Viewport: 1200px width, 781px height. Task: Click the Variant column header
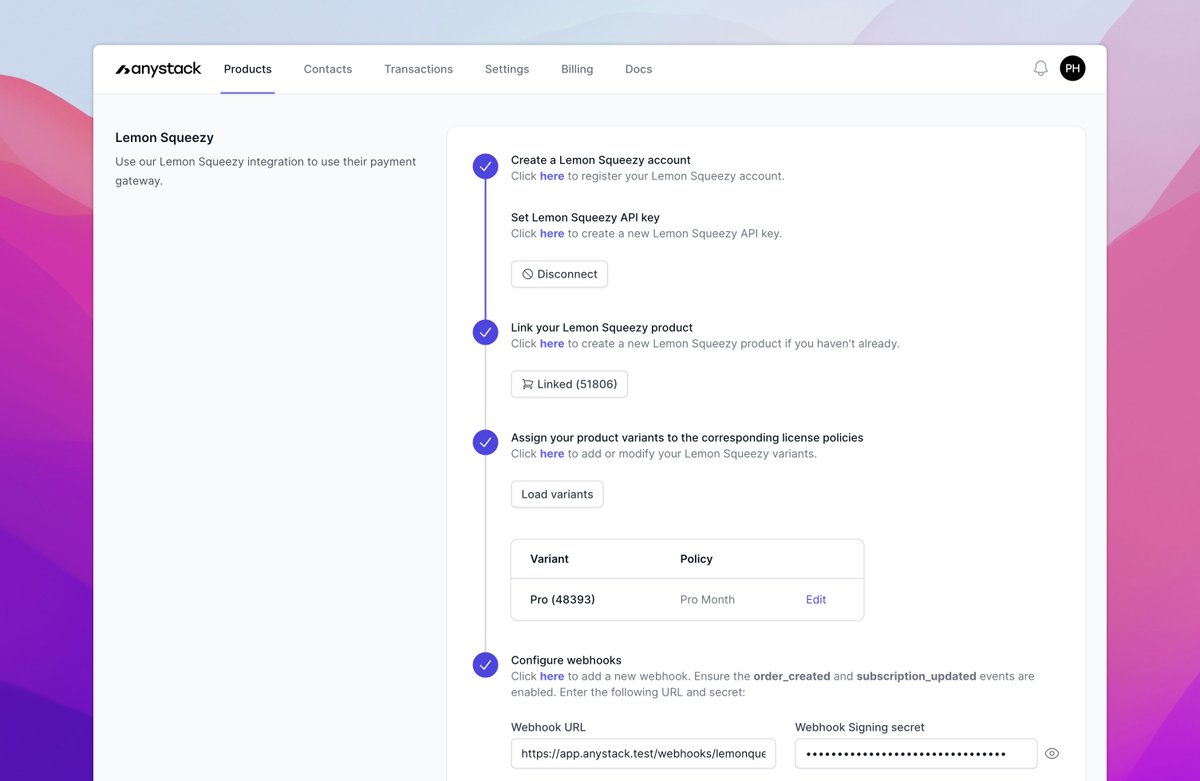[549, 559]
